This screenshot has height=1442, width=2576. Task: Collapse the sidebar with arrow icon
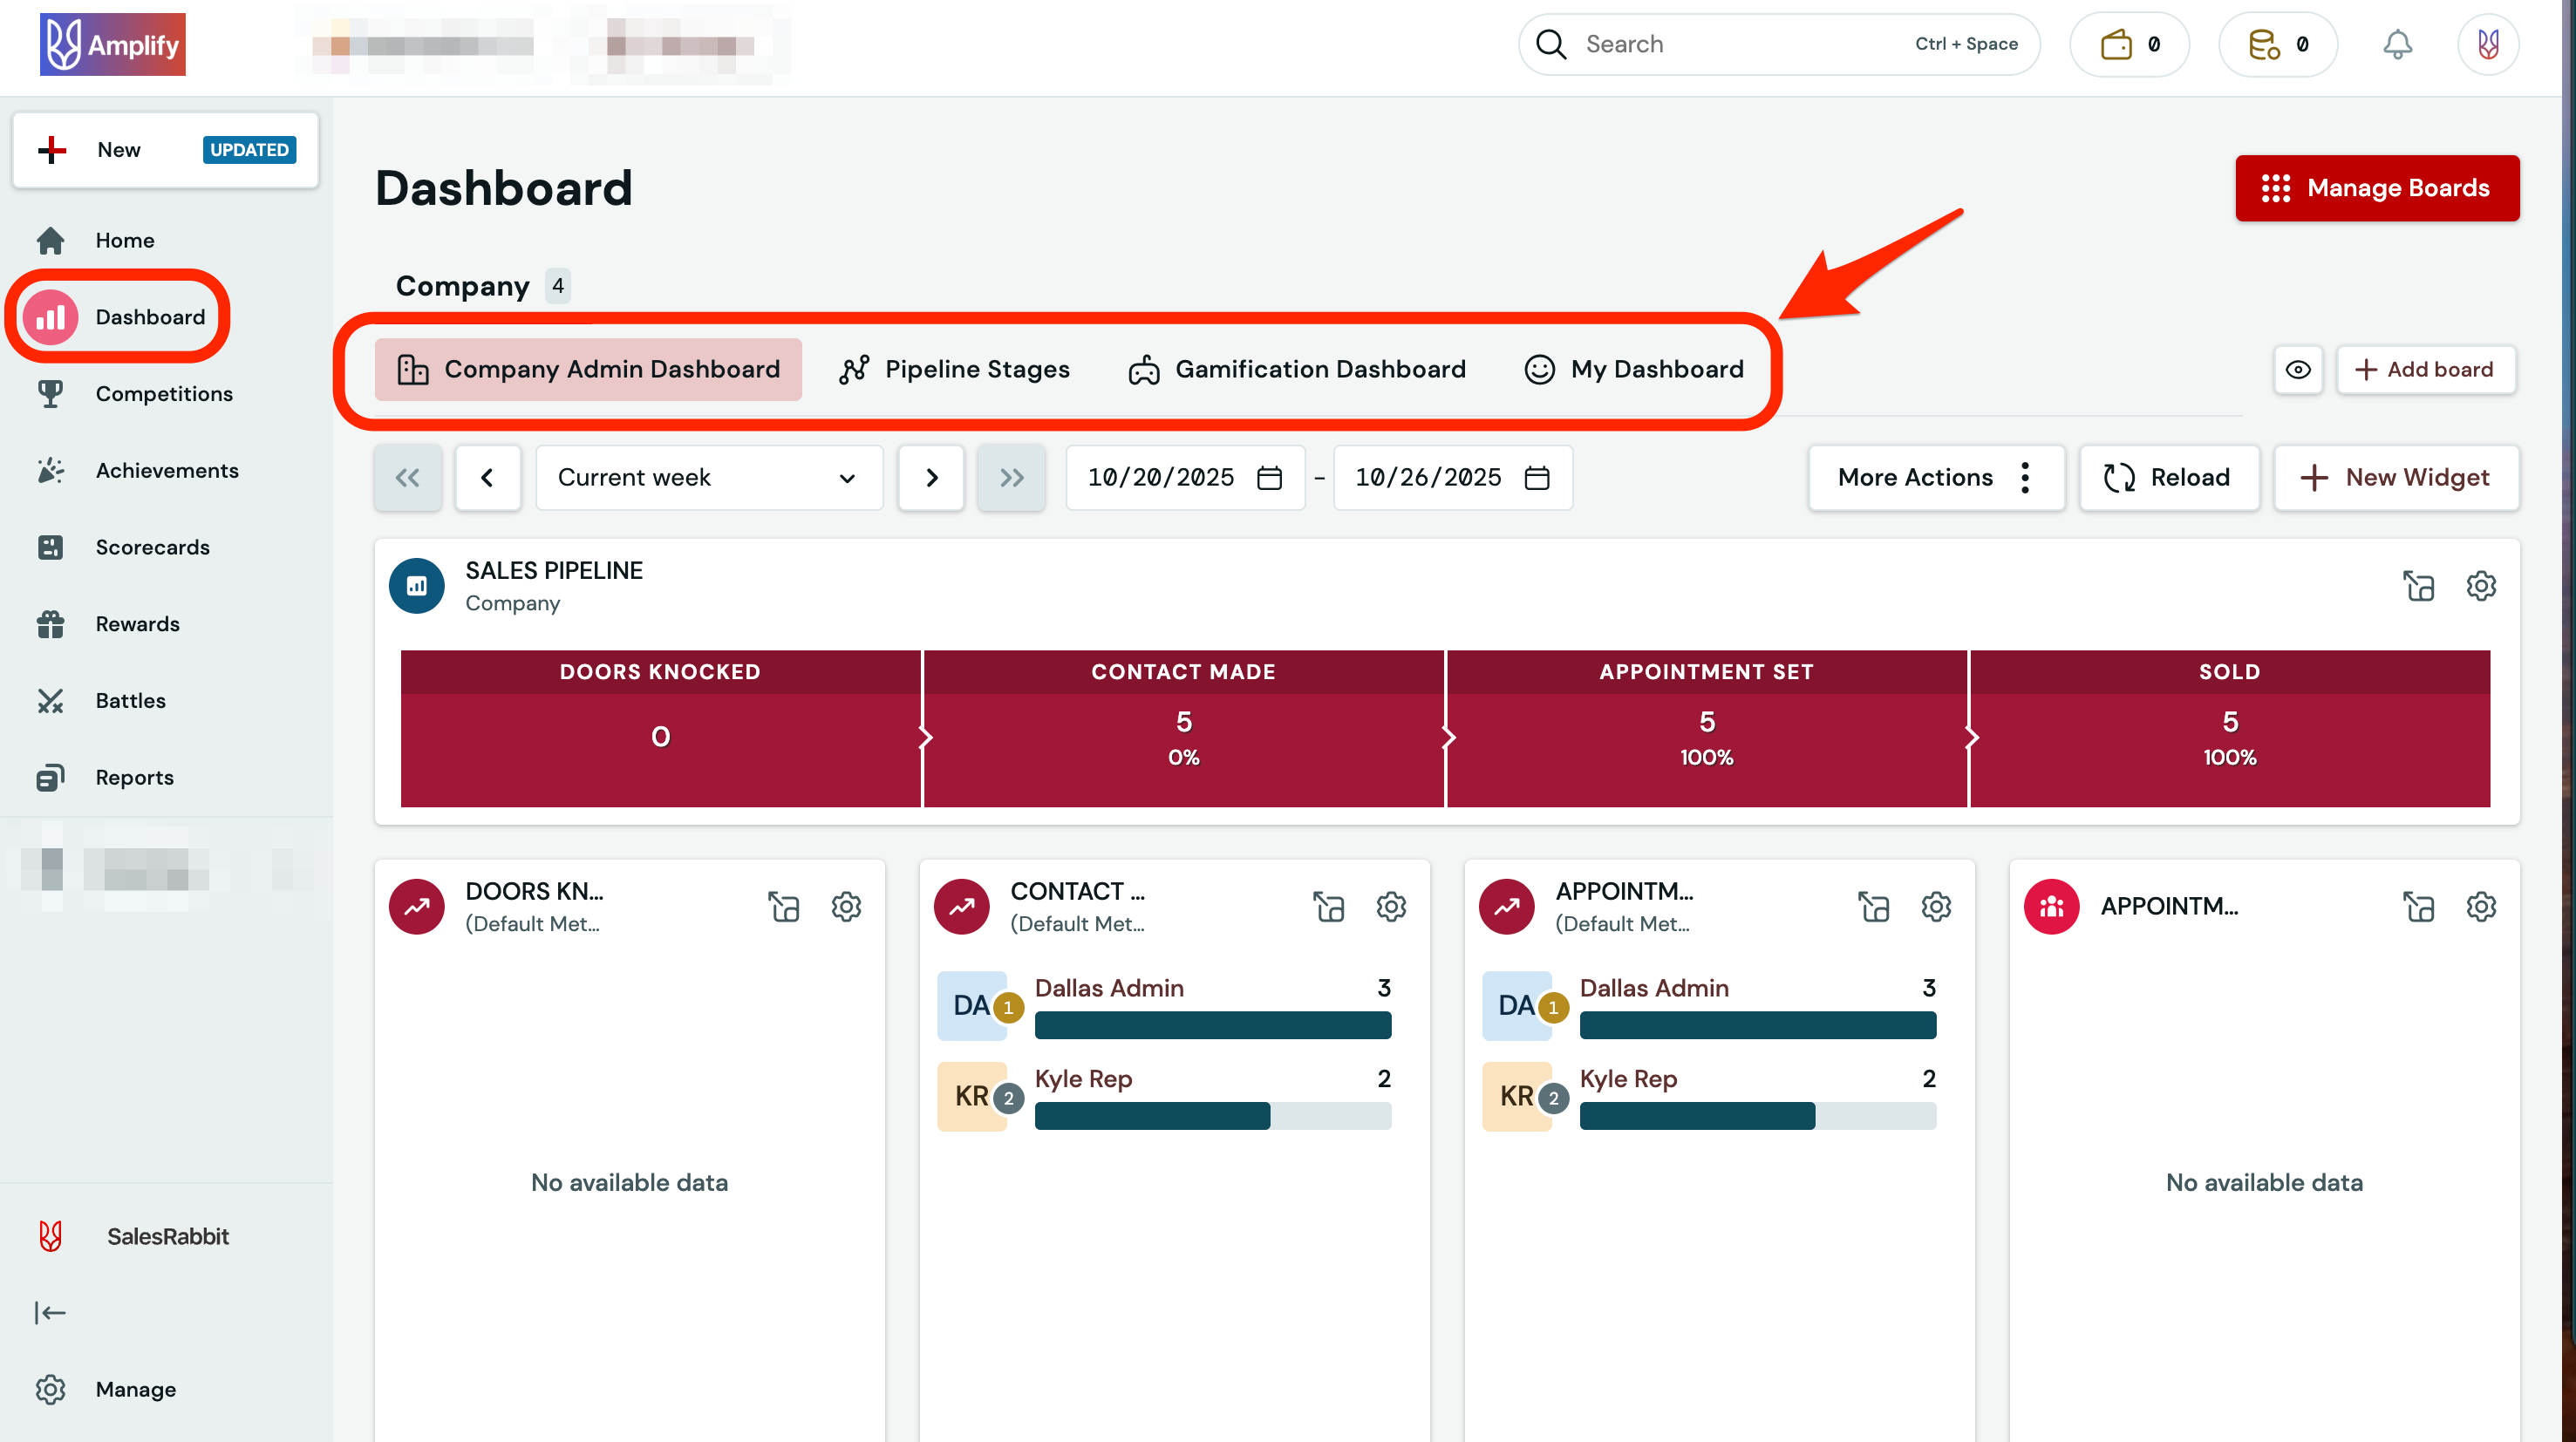[50, 1312]
